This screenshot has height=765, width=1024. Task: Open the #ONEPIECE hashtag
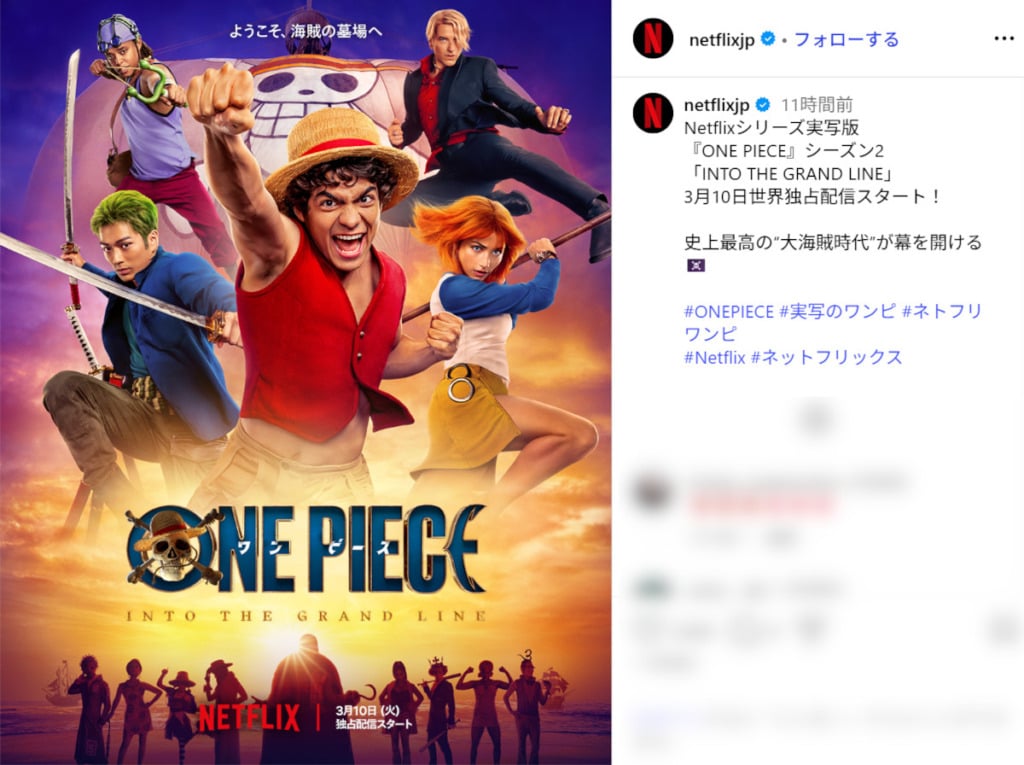click(729, 311)
